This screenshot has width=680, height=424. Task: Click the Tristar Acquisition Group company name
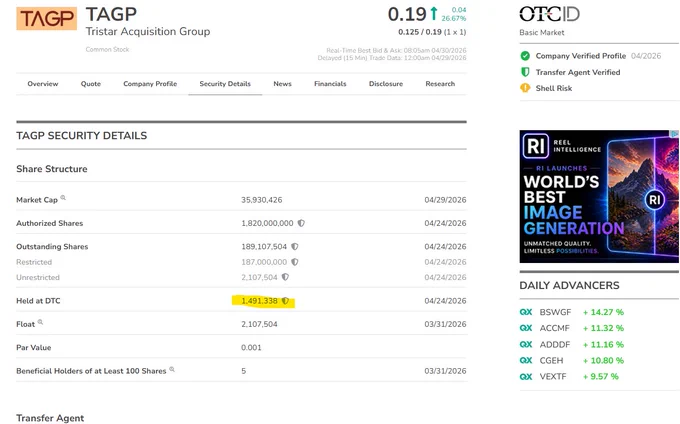pos(148,32)
